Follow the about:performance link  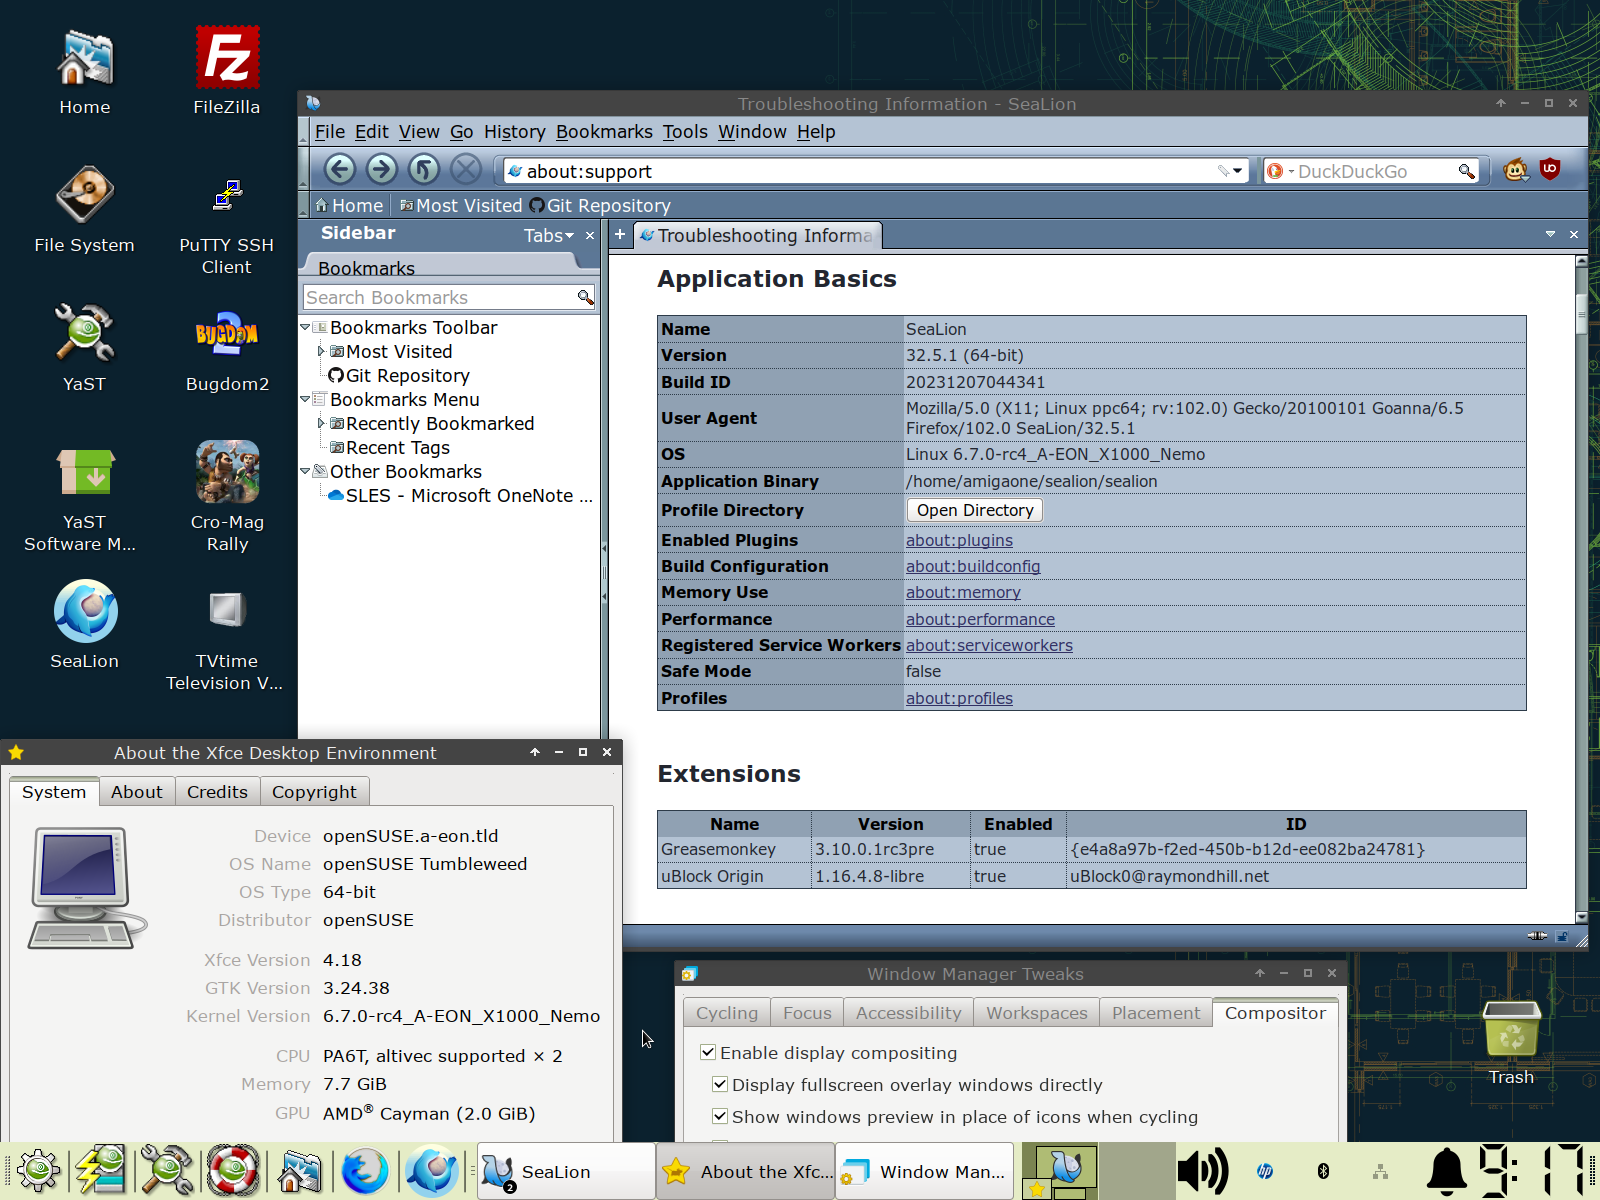click(980, 619)
